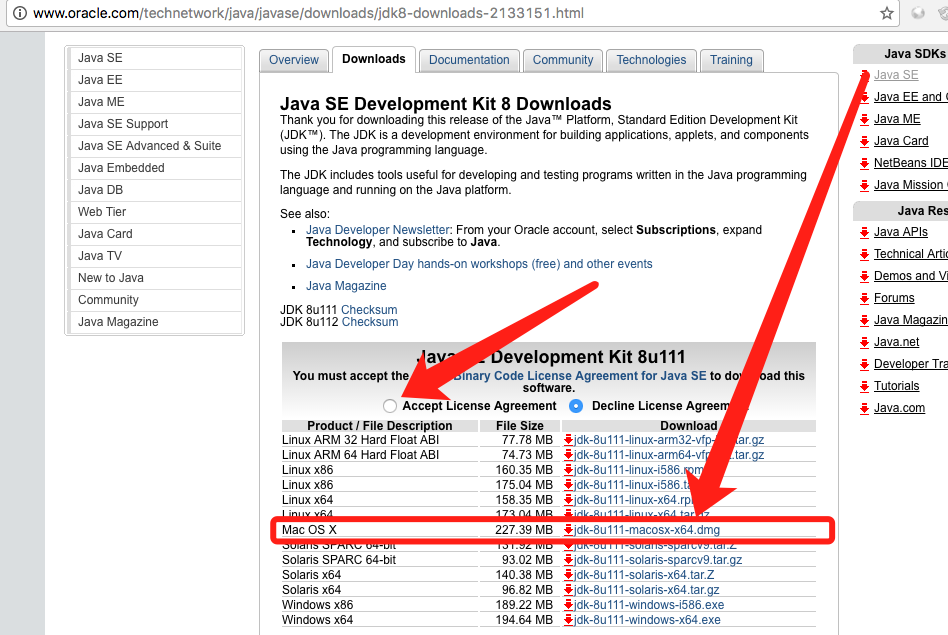Click the bookmark star icon in address bar
Screen dimensions: 948x635
(886, 13)
